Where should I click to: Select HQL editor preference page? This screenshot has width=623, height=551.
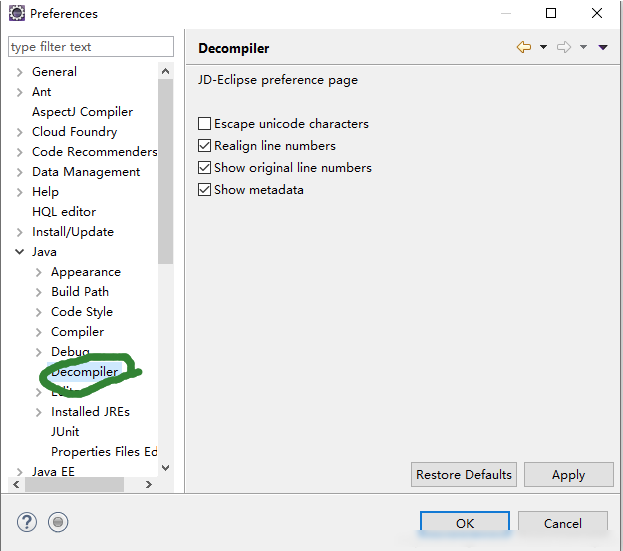64,212
